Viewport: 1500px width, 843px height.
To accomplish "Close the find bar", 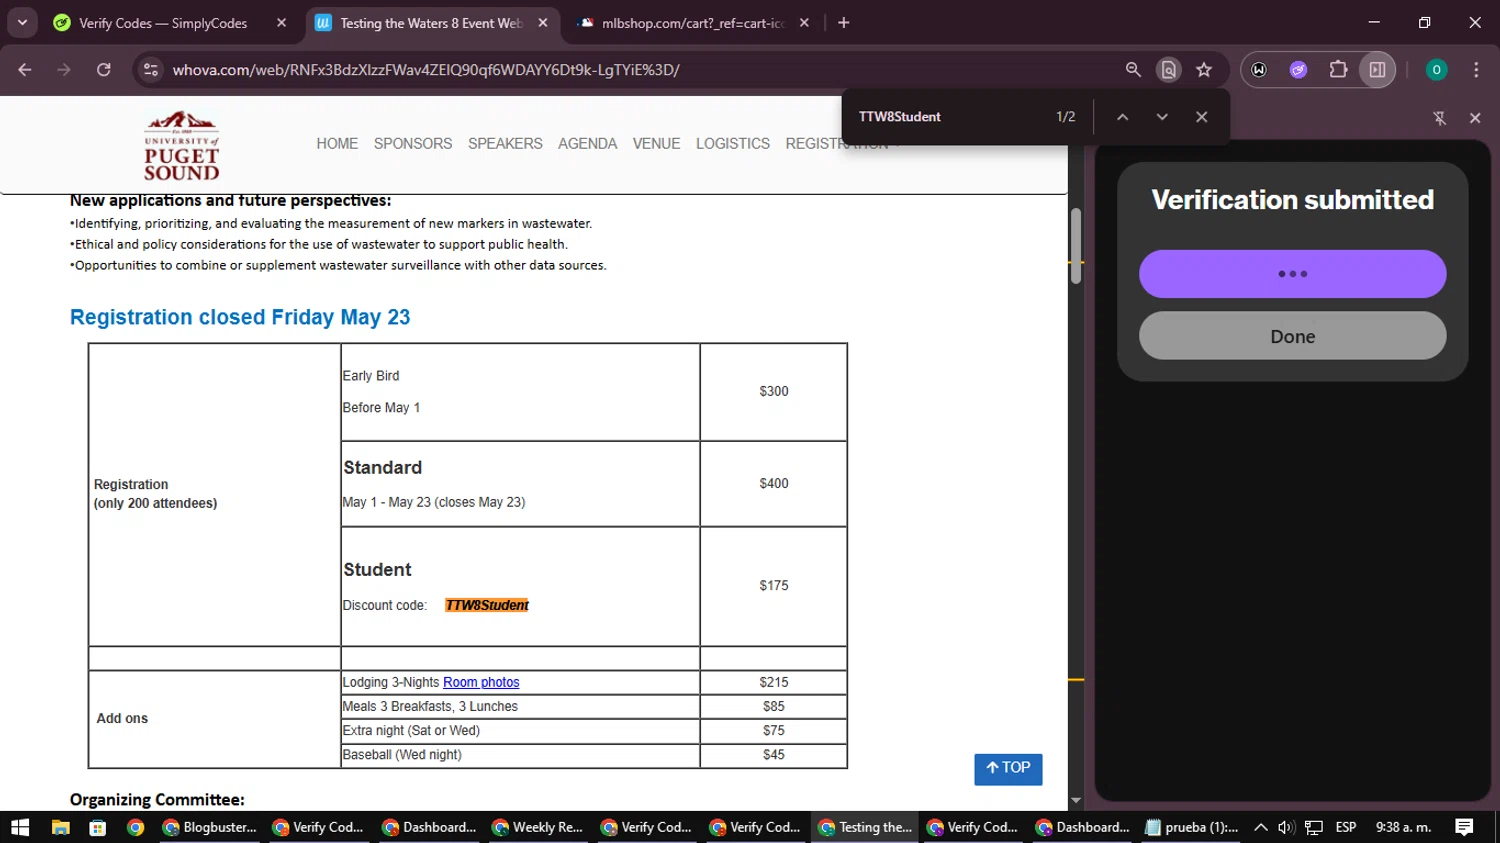I will click(1202, 117).
